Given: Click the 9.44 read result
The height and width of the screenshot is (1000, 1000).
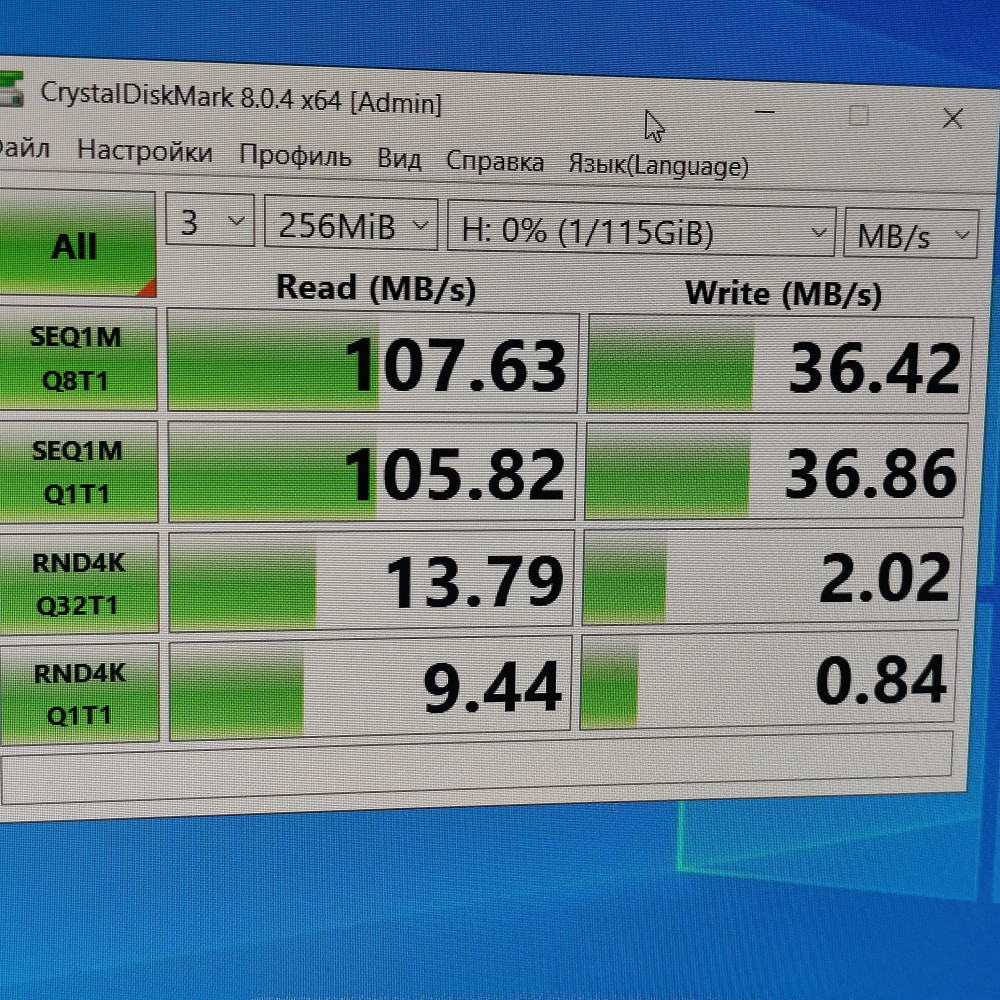Looking at the screenshot, I should [370, 688].
